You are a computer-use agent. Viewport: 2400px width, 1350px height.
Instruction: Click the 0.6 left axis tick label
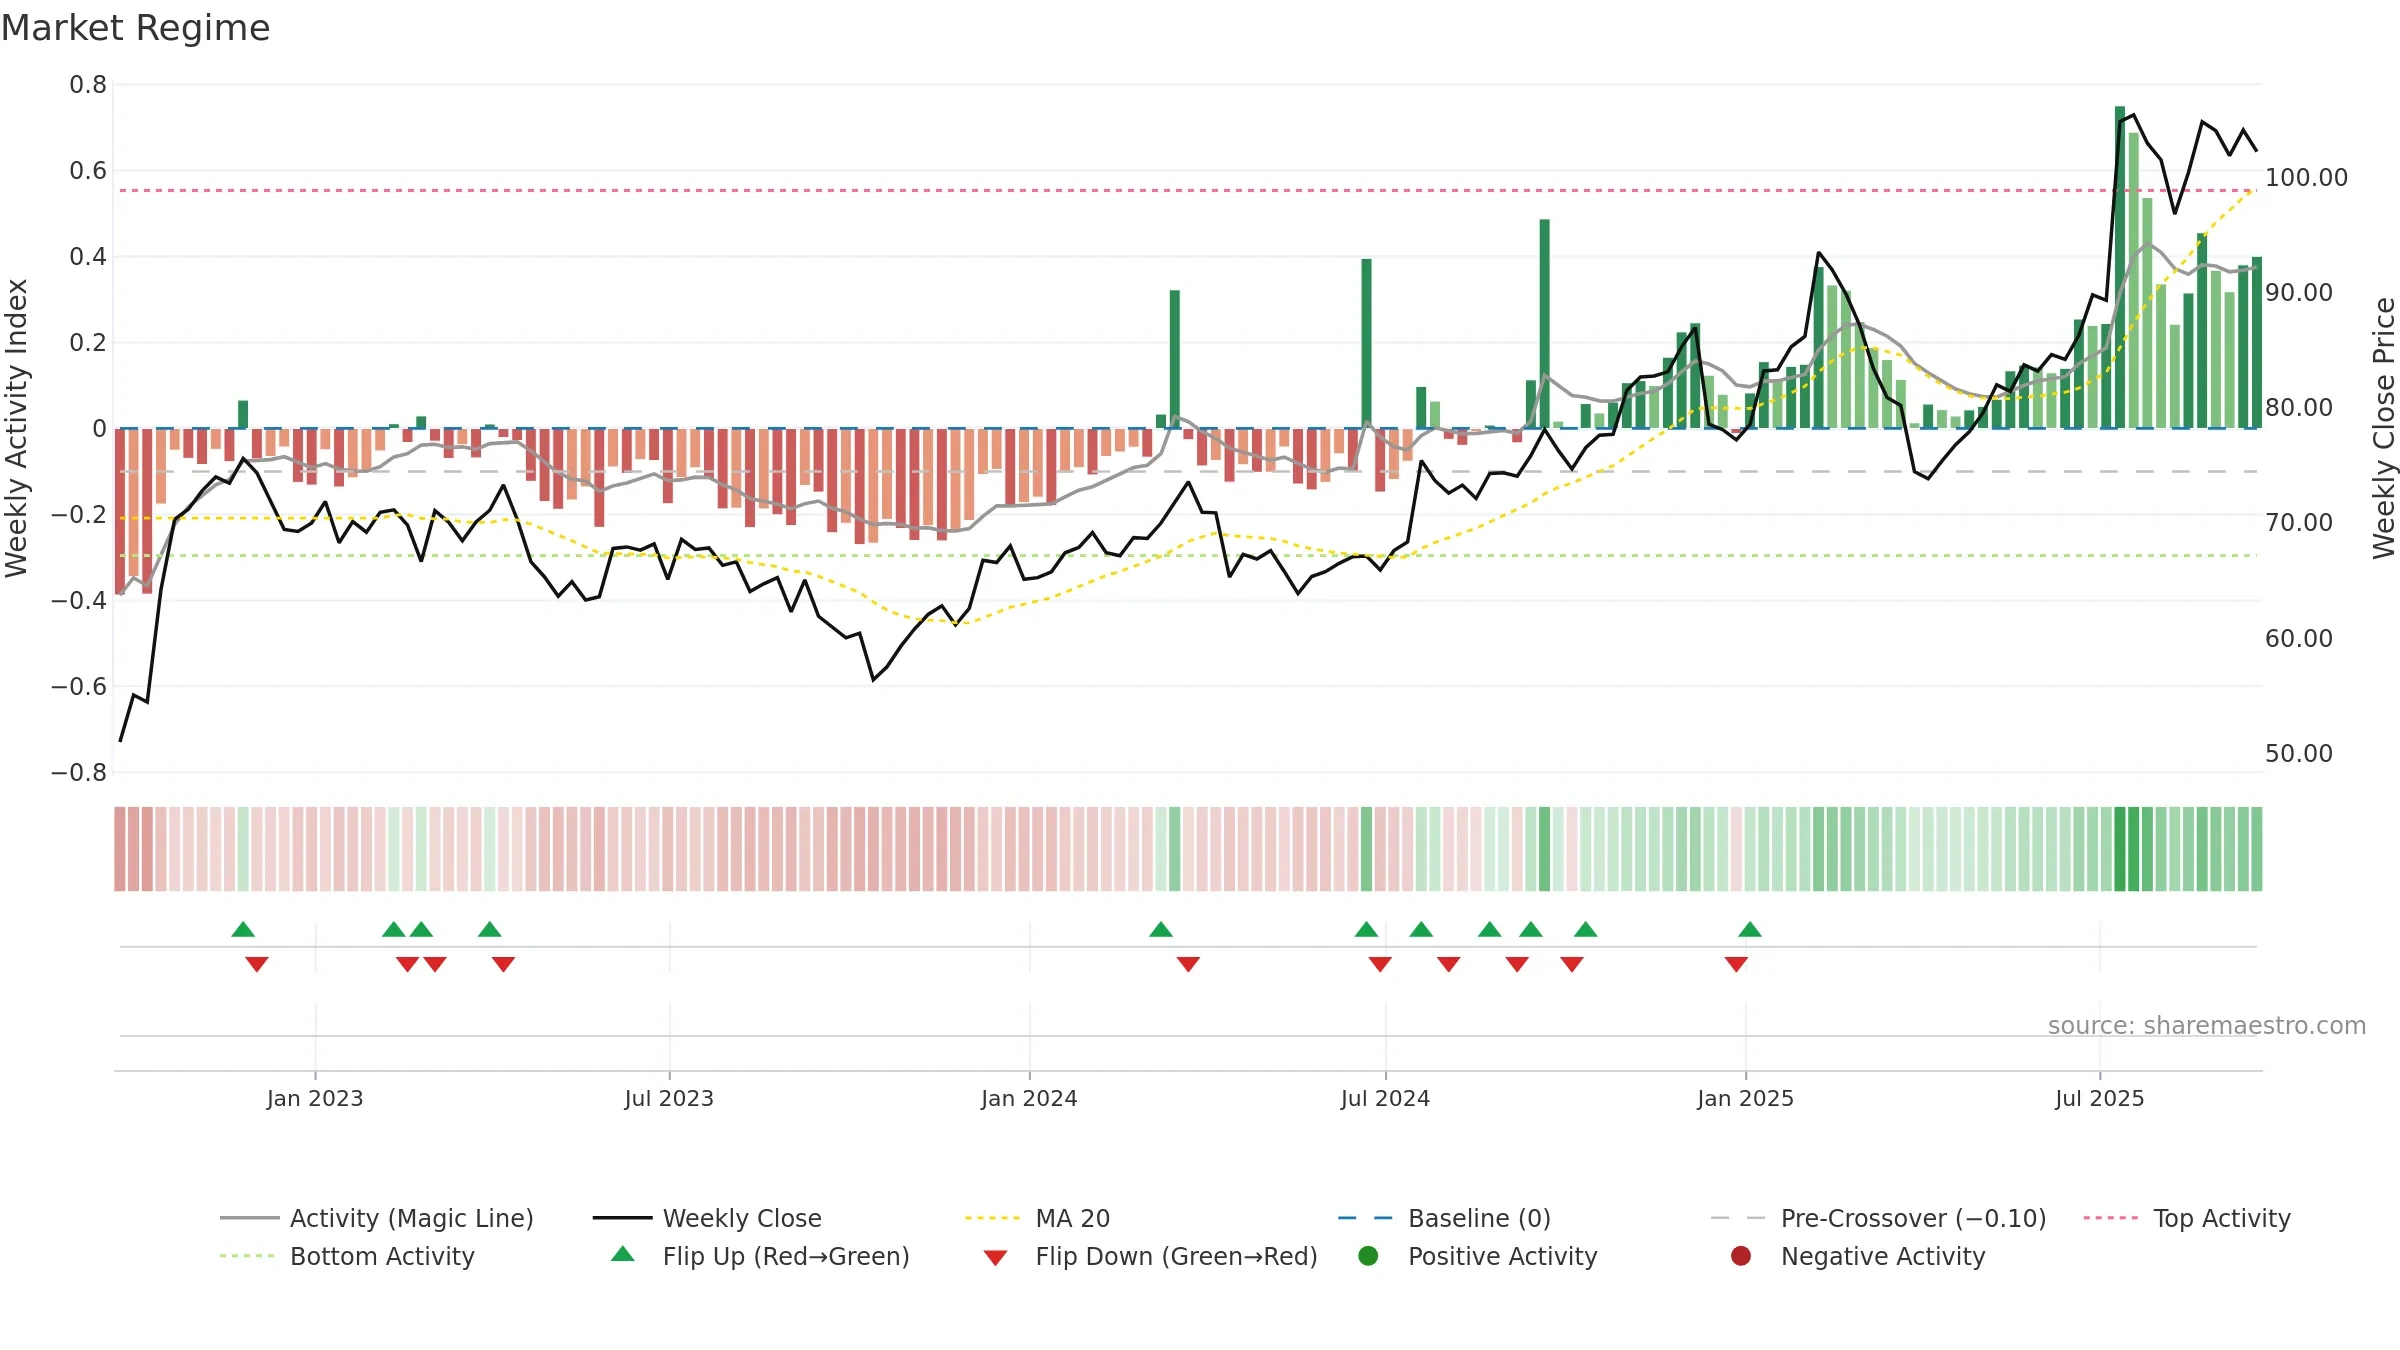click(x=88, y=171)
